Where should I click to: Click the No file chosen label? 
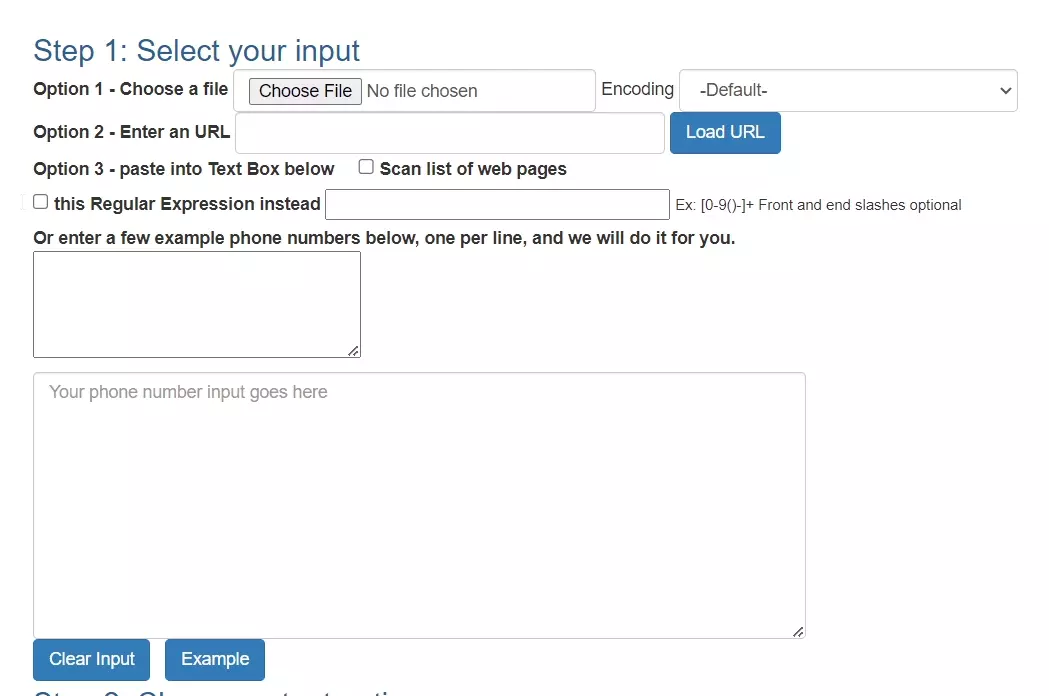pos(422,90)
